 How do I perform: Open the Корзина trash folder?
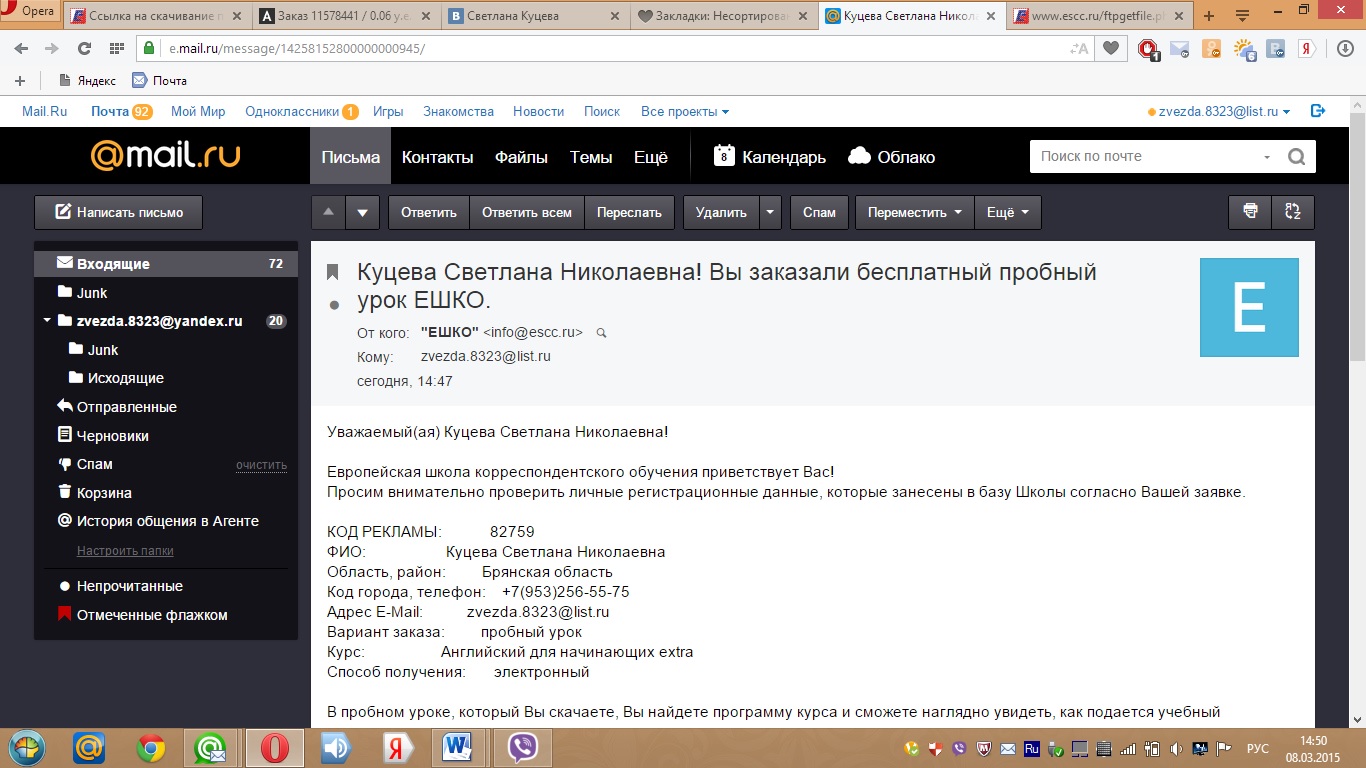pyautogui.click(x=104, y=493)
